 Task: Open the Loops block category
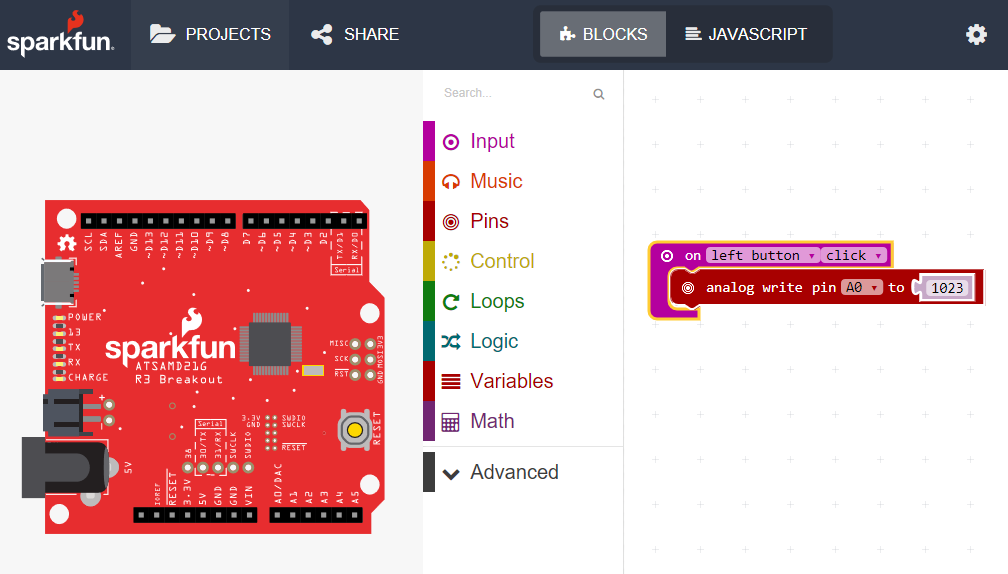point(523,301)
